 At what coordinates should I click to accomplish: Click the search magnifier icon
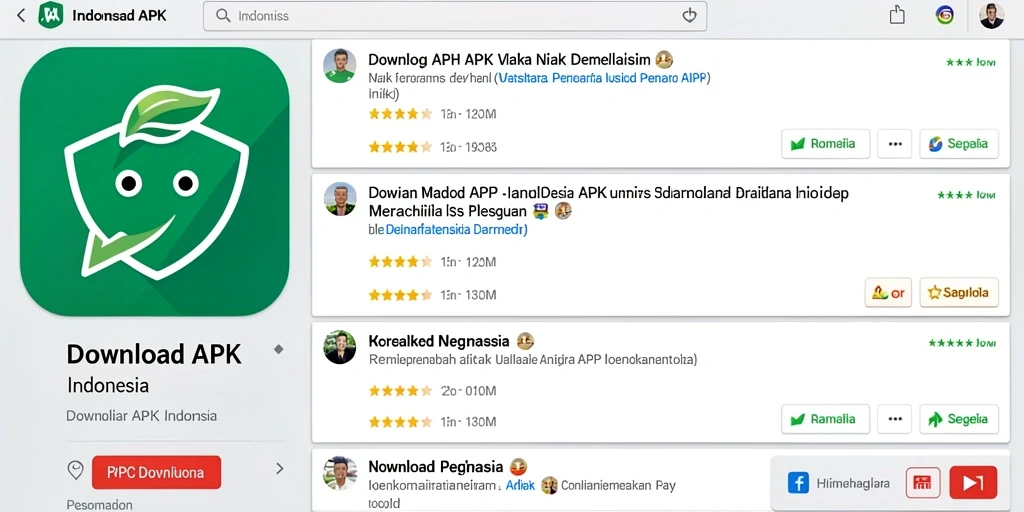click(x=223, y=16)
